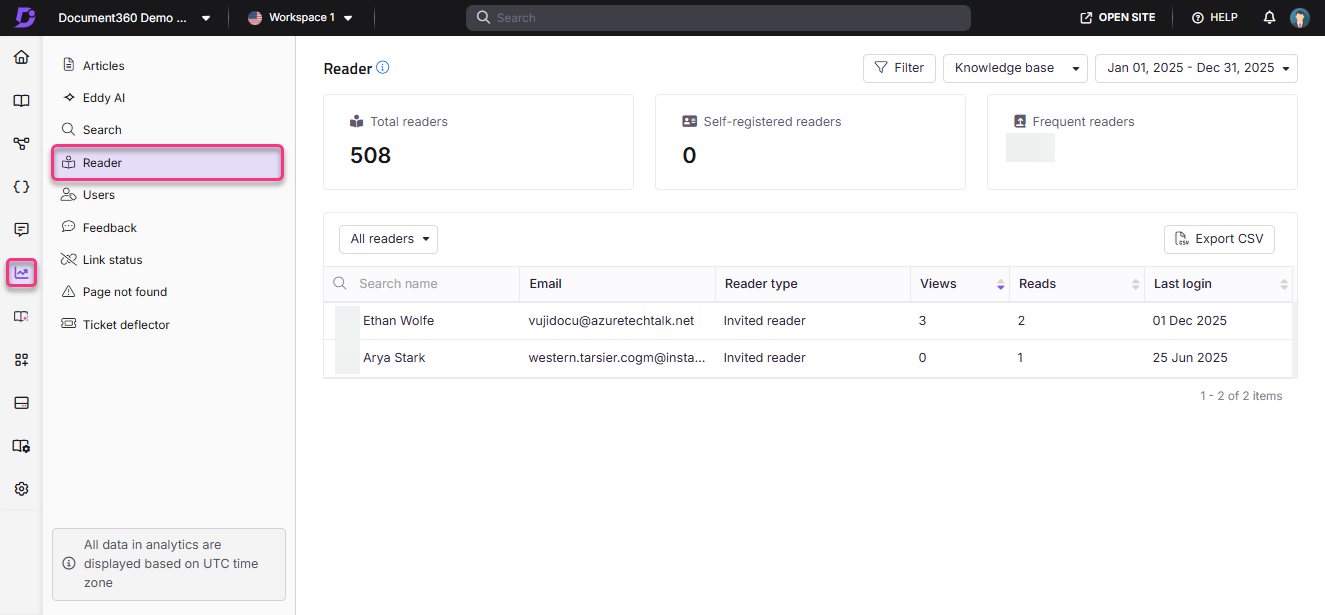This screenshot has height=615, width=1325.
Task: Open the API documentation braces icon
Action: [x=22, y=186]
